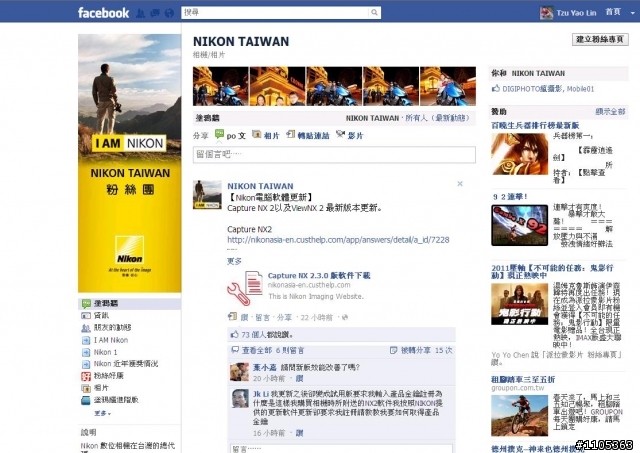Select 朋友的動態 in left sidebar

pyautogui.click(x=112, y=327)
